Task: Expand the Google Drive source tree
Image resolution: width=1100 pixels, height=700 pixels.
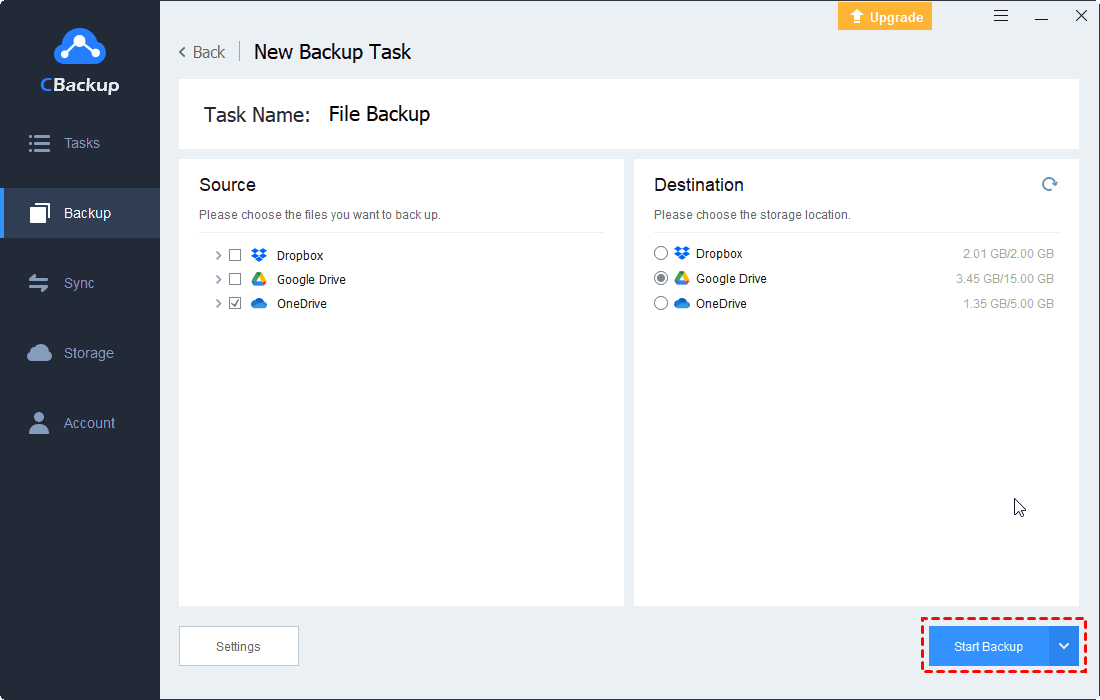Action: 218,279
